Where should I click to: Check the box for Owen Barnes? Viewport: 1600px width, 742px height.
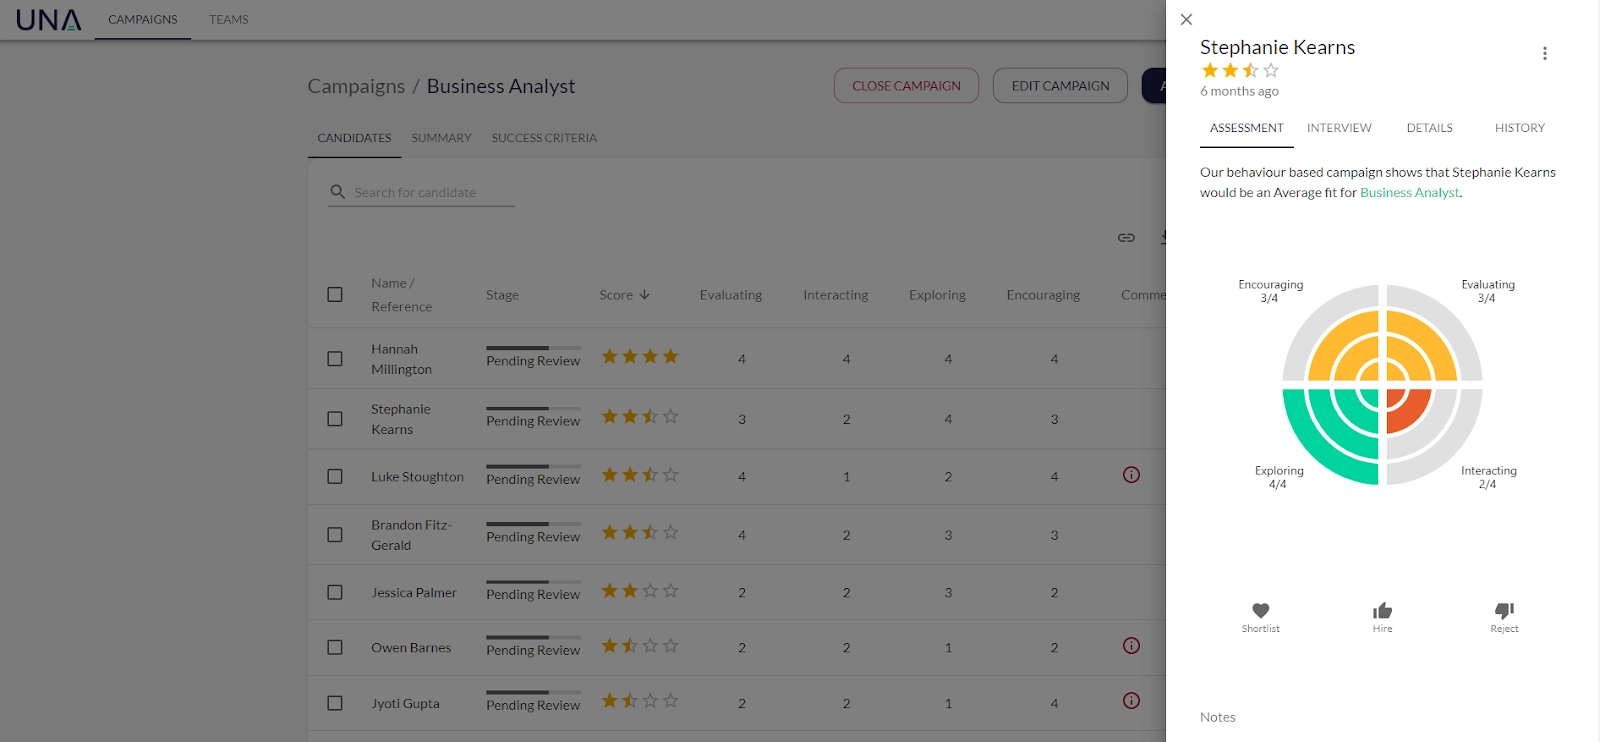(x=335, y=647)
